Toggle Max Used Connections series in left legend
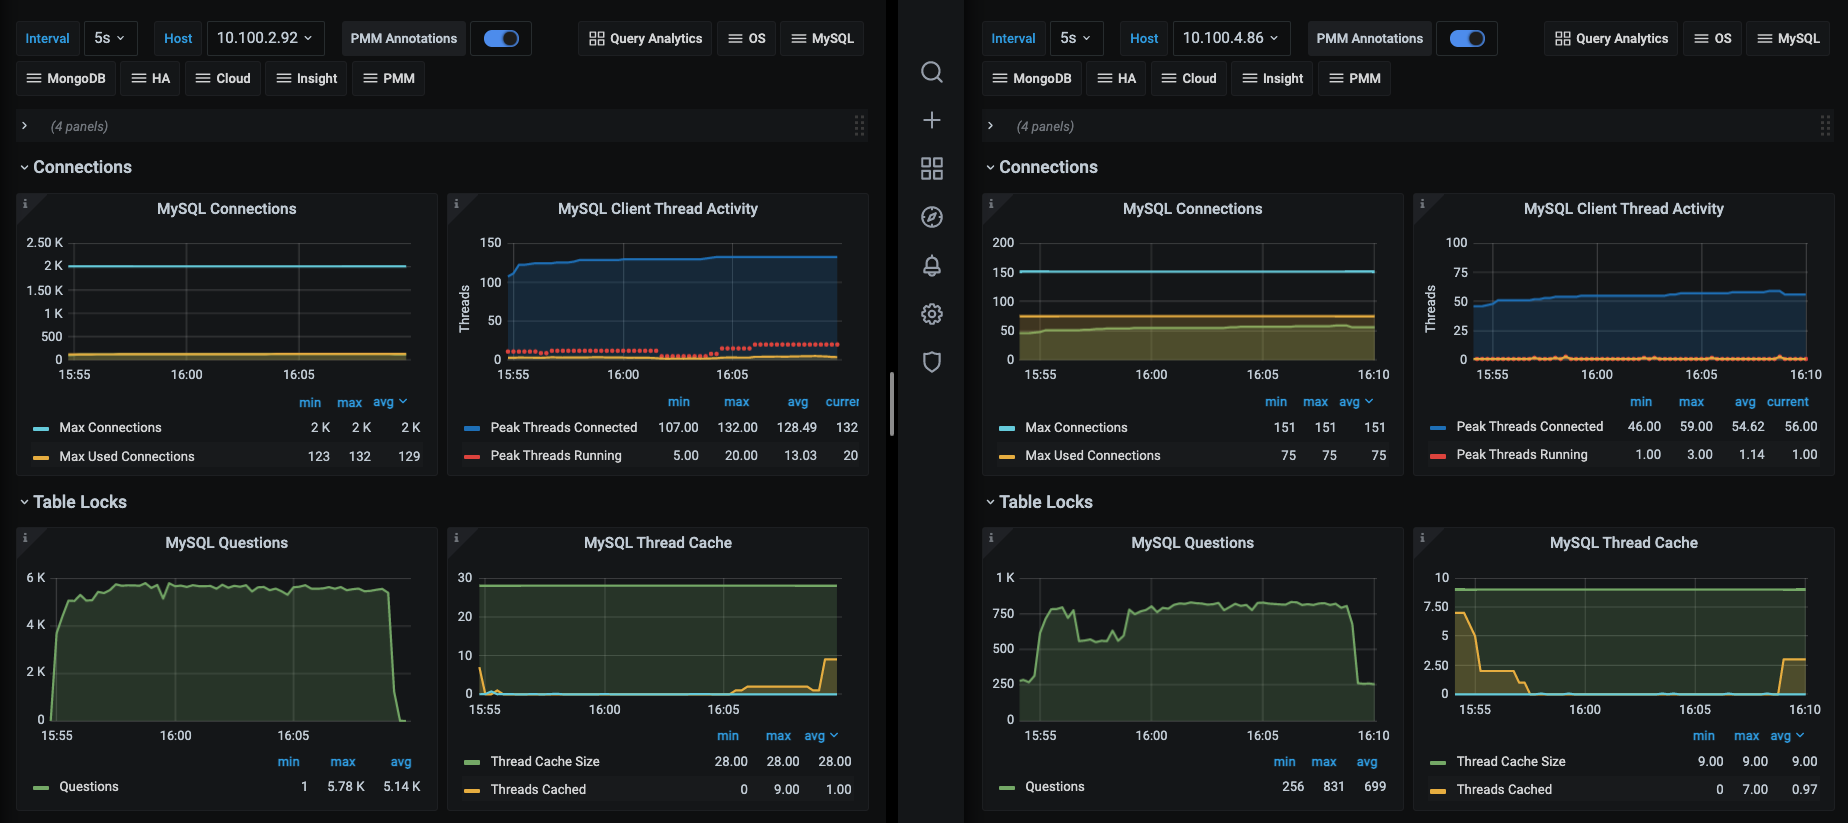The image size is (1848, 823). [x=127, y=456]
